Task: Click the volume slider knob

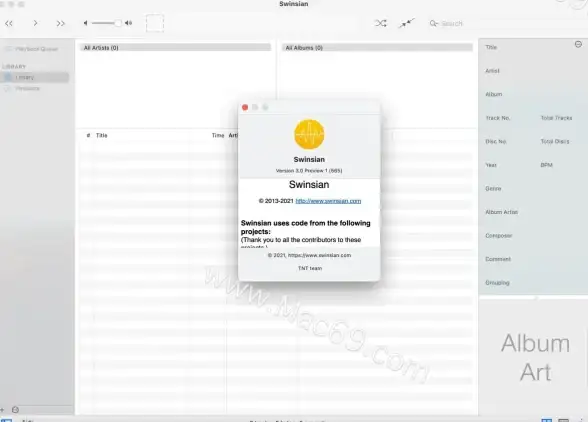Action: [118, 23]
